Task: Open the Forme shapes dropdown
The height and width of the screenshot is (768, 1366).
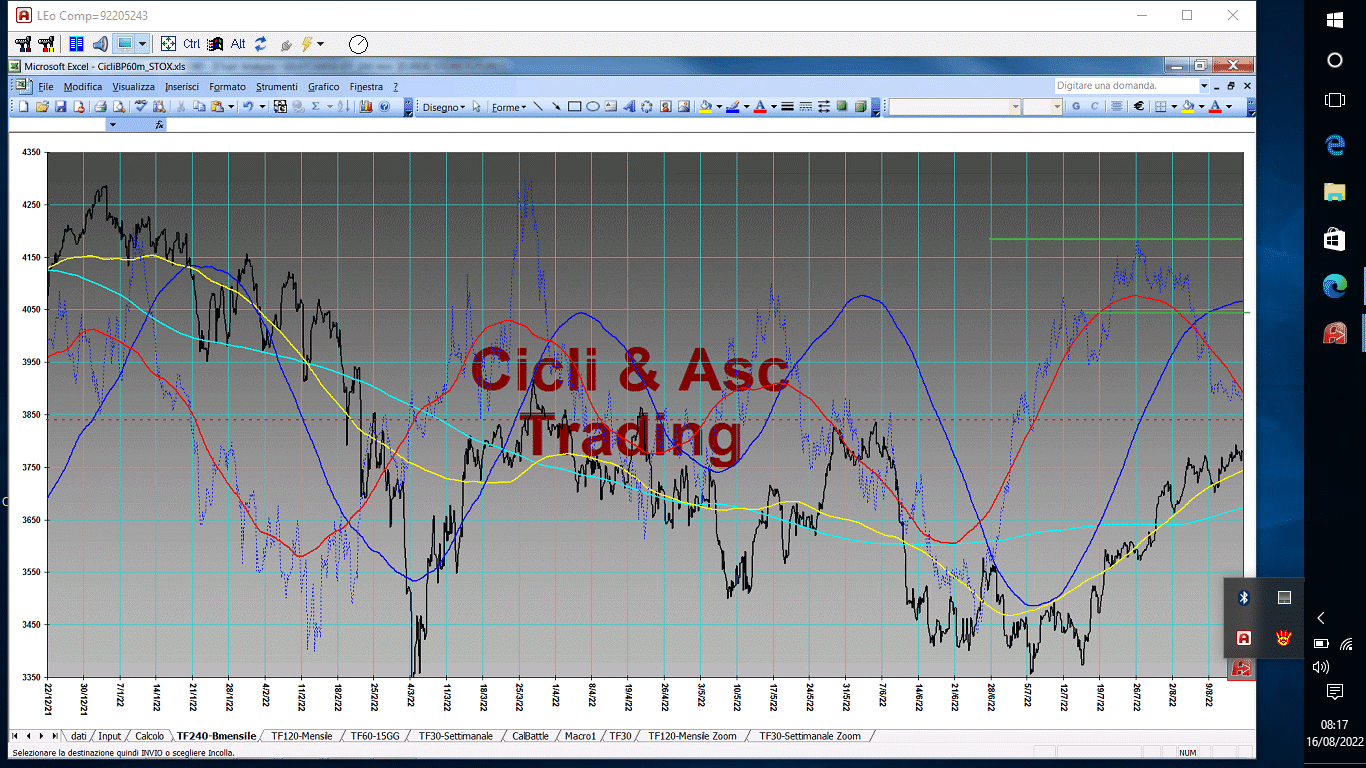Action: click(508, 107)
